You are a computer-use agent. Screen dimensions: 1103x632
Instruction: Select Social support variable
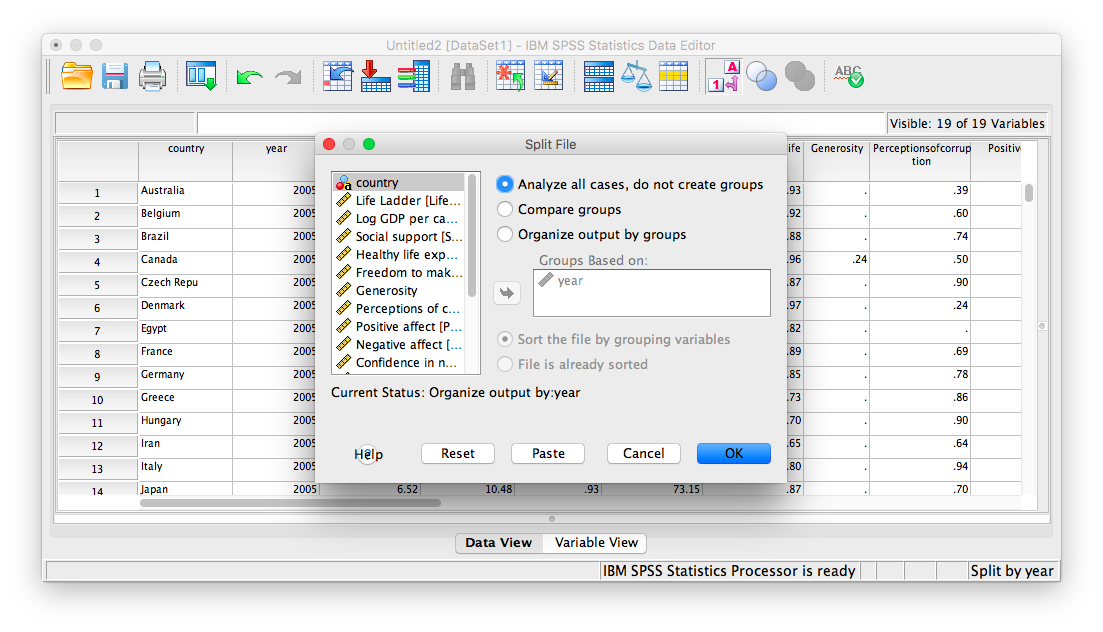pyautogui.click(x=399, y=236)
